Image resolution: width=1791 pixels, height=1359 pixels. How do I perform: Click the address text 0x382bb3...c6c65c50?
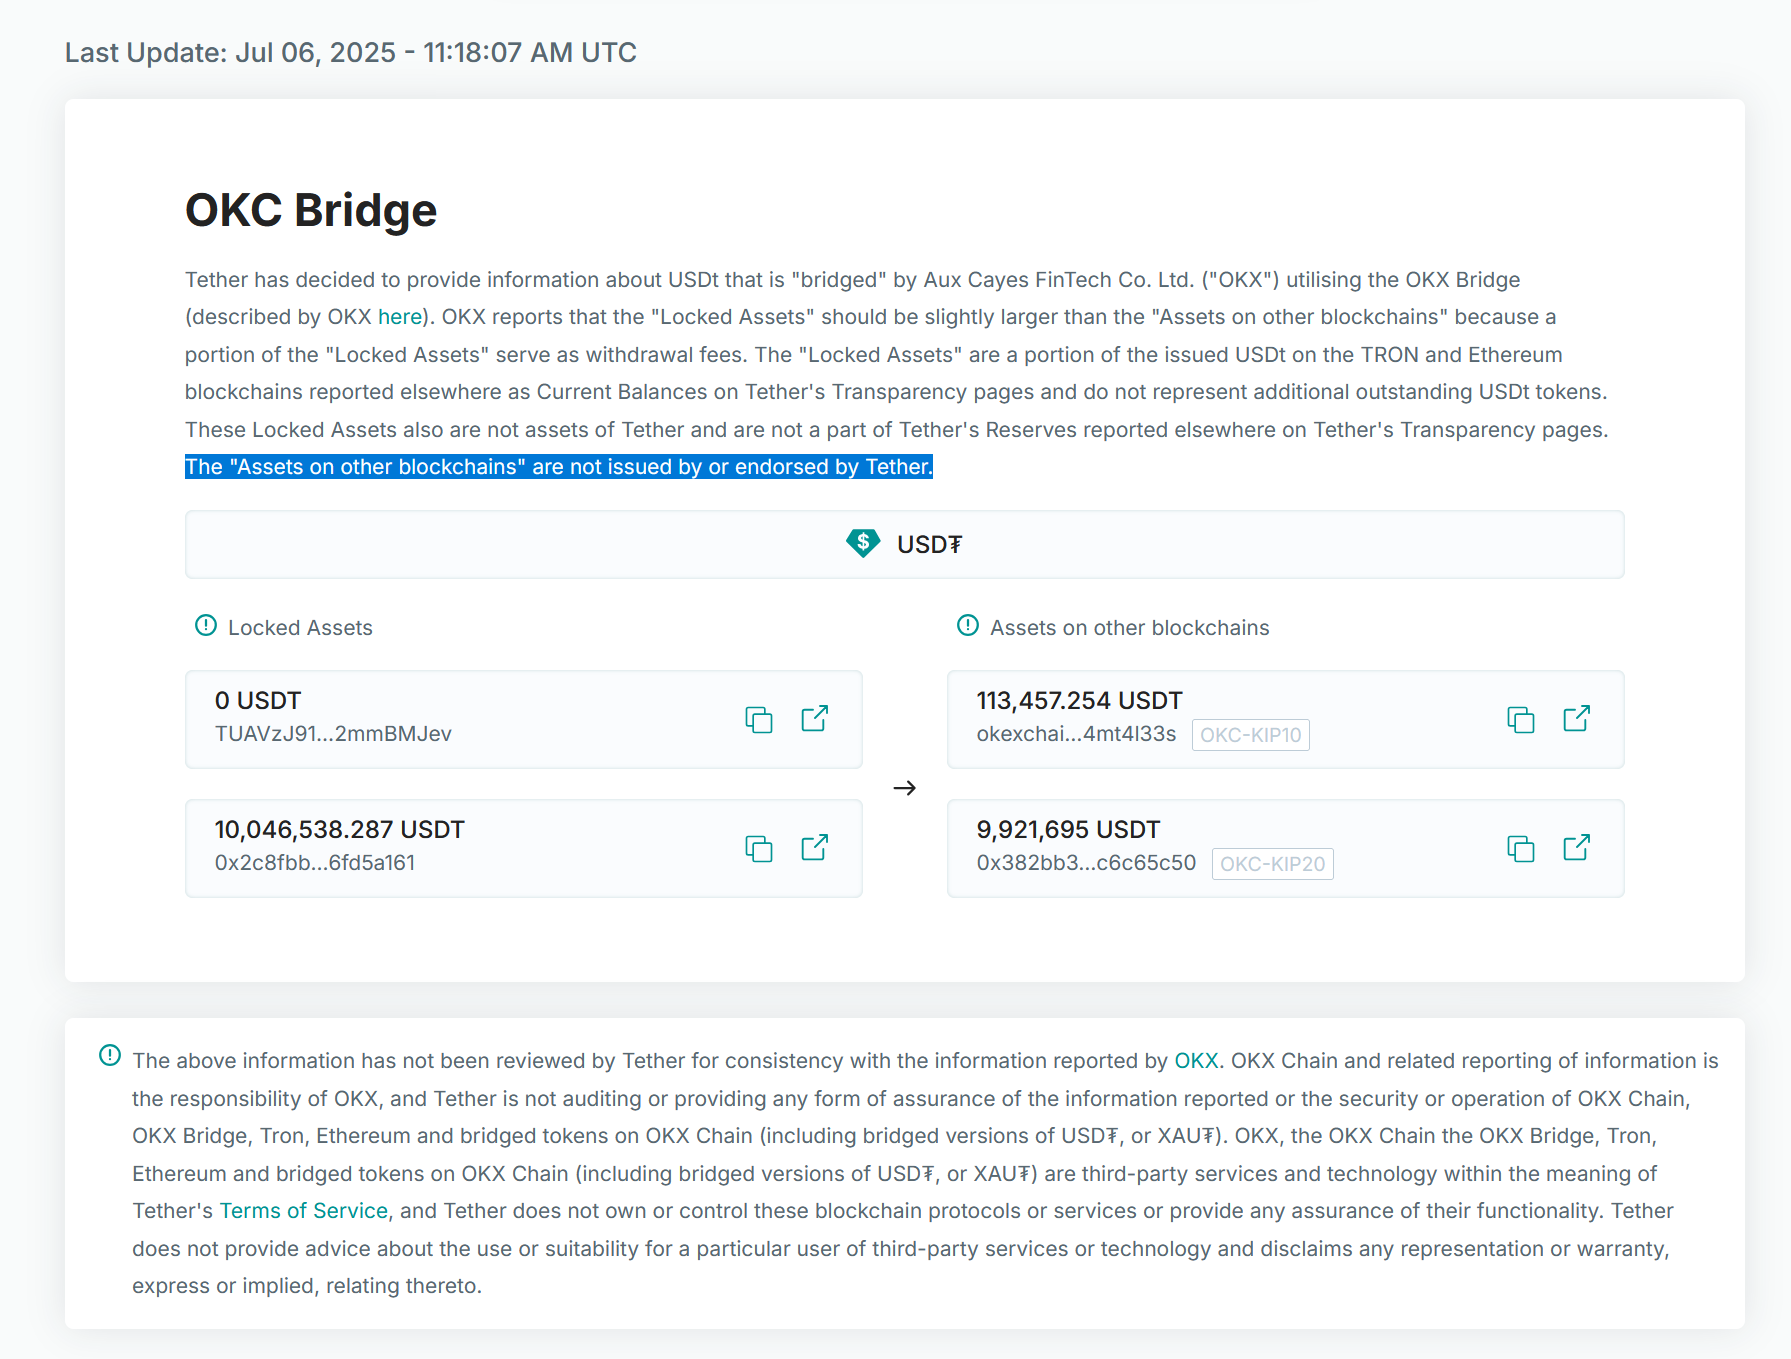coord(1086,863)
